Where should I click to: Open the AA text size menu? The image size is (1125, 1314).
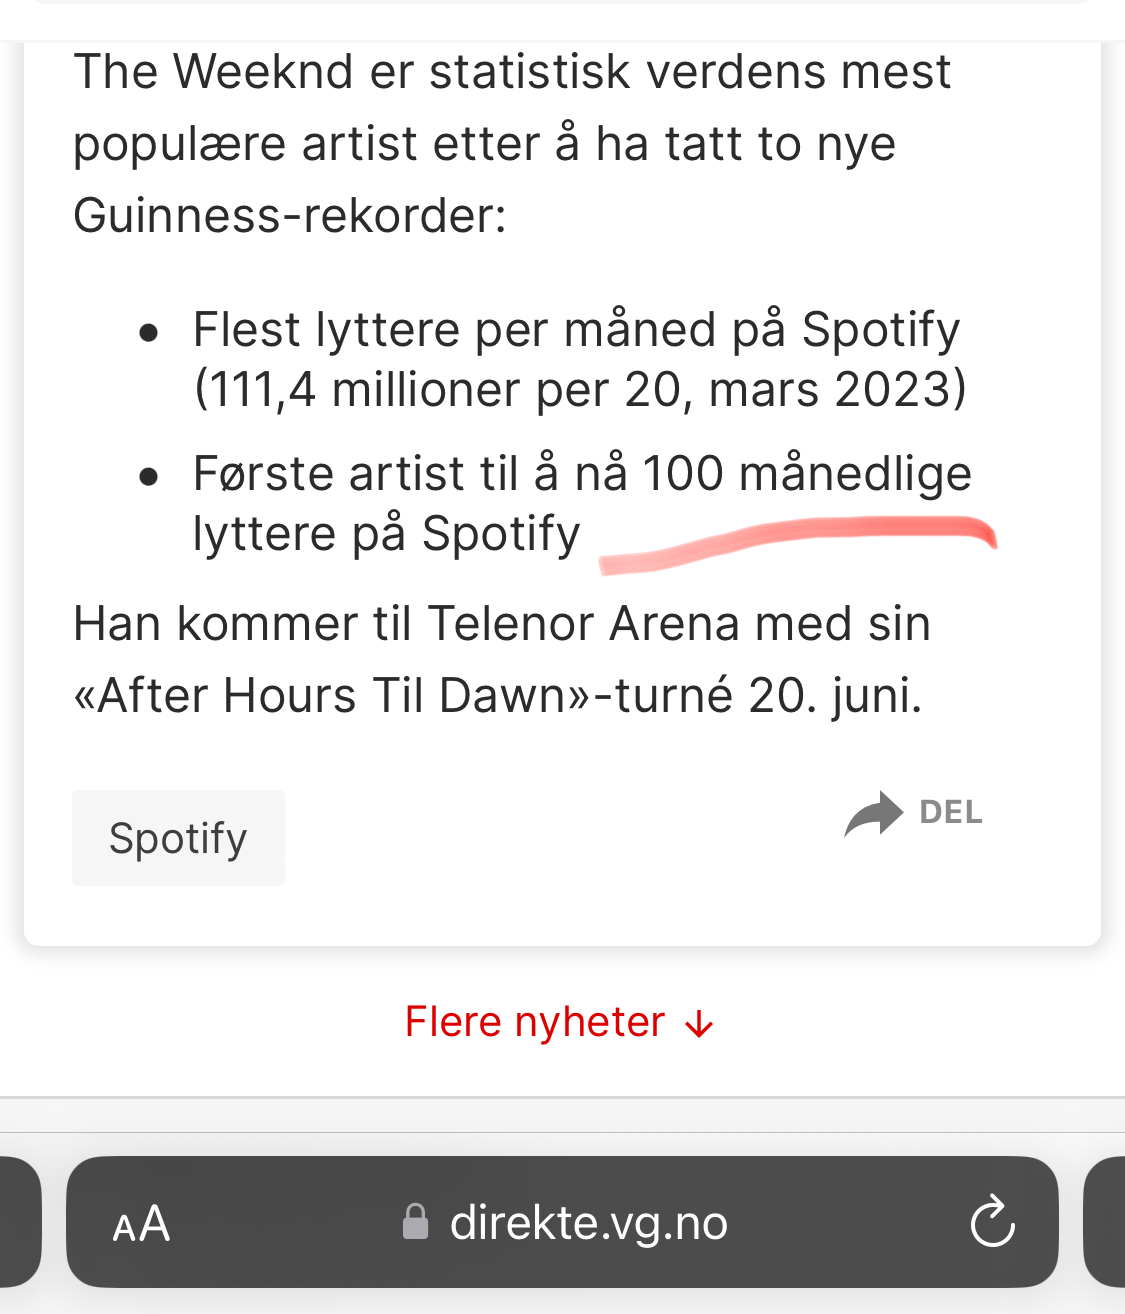pyautogui.click(x=141, y=1223)
